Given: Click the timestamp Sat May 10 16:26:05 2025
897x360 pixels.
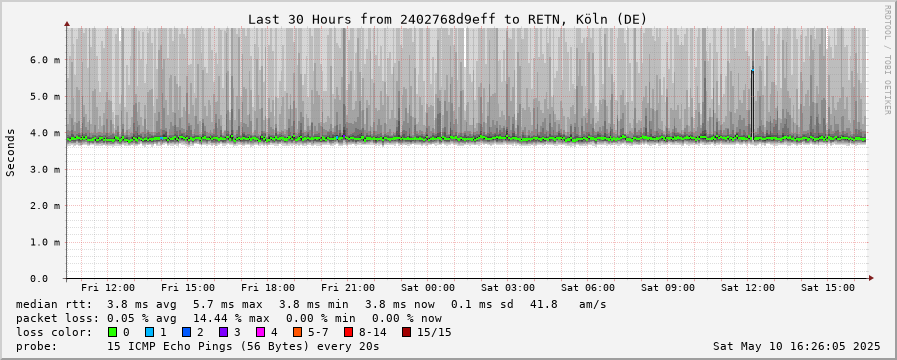Looking at the screenshot, I should tap(796, 346).
